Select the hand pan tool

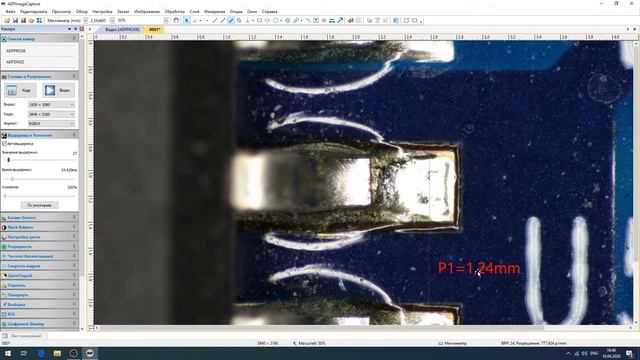coord(176,20)
